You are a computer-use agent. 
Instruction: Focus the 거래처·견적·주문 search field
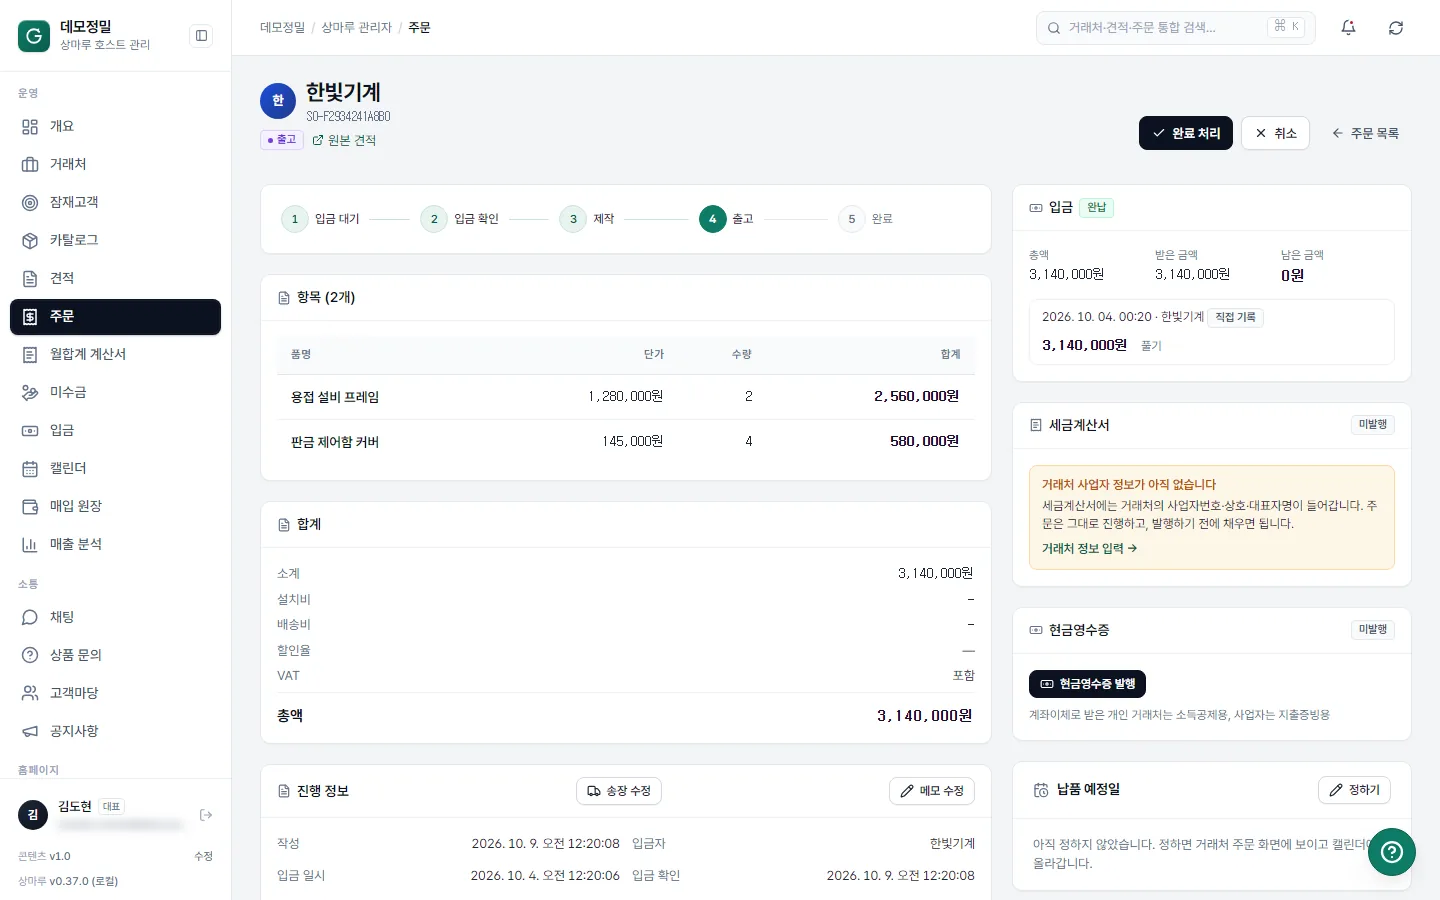(1176, 28)
